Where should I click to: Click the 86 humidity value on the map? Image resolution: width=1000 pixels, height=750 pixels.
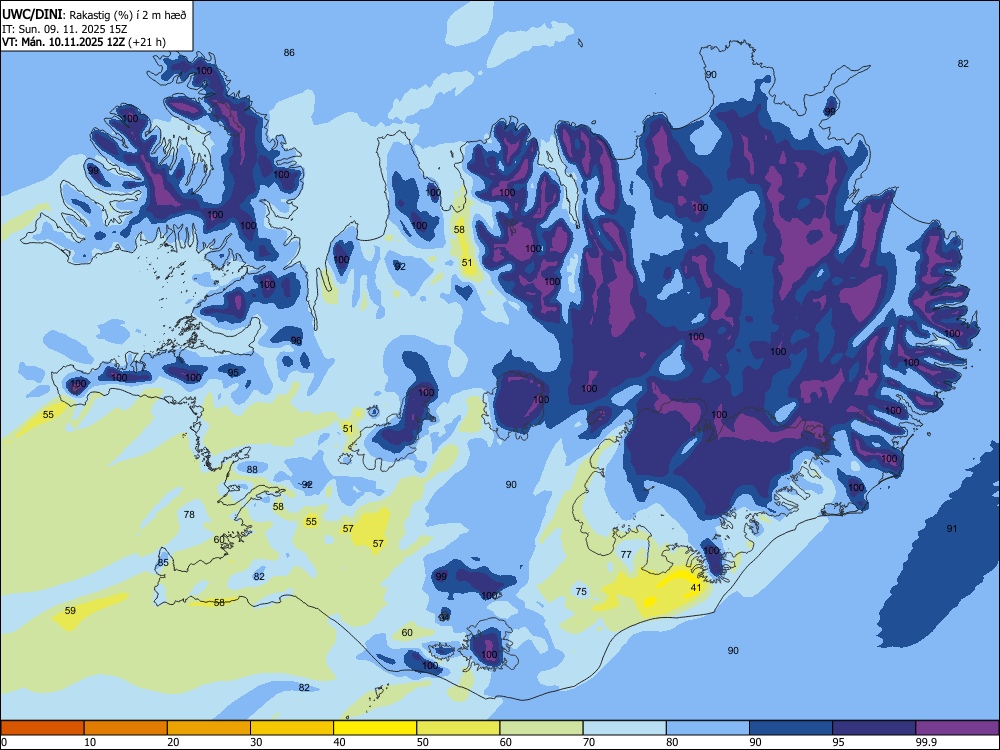click(x=289, y=52)
